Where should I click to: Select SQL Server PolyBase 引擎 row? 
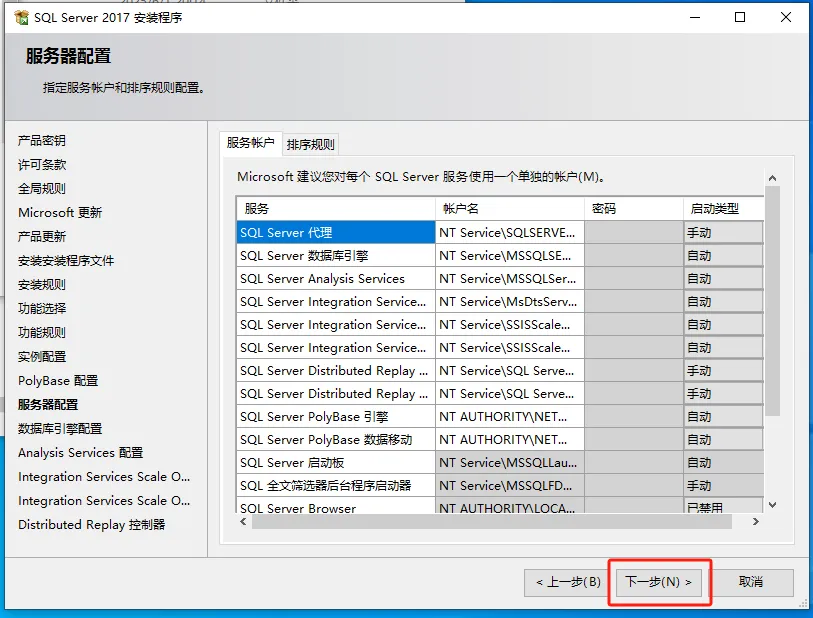[x=335, y=416]
